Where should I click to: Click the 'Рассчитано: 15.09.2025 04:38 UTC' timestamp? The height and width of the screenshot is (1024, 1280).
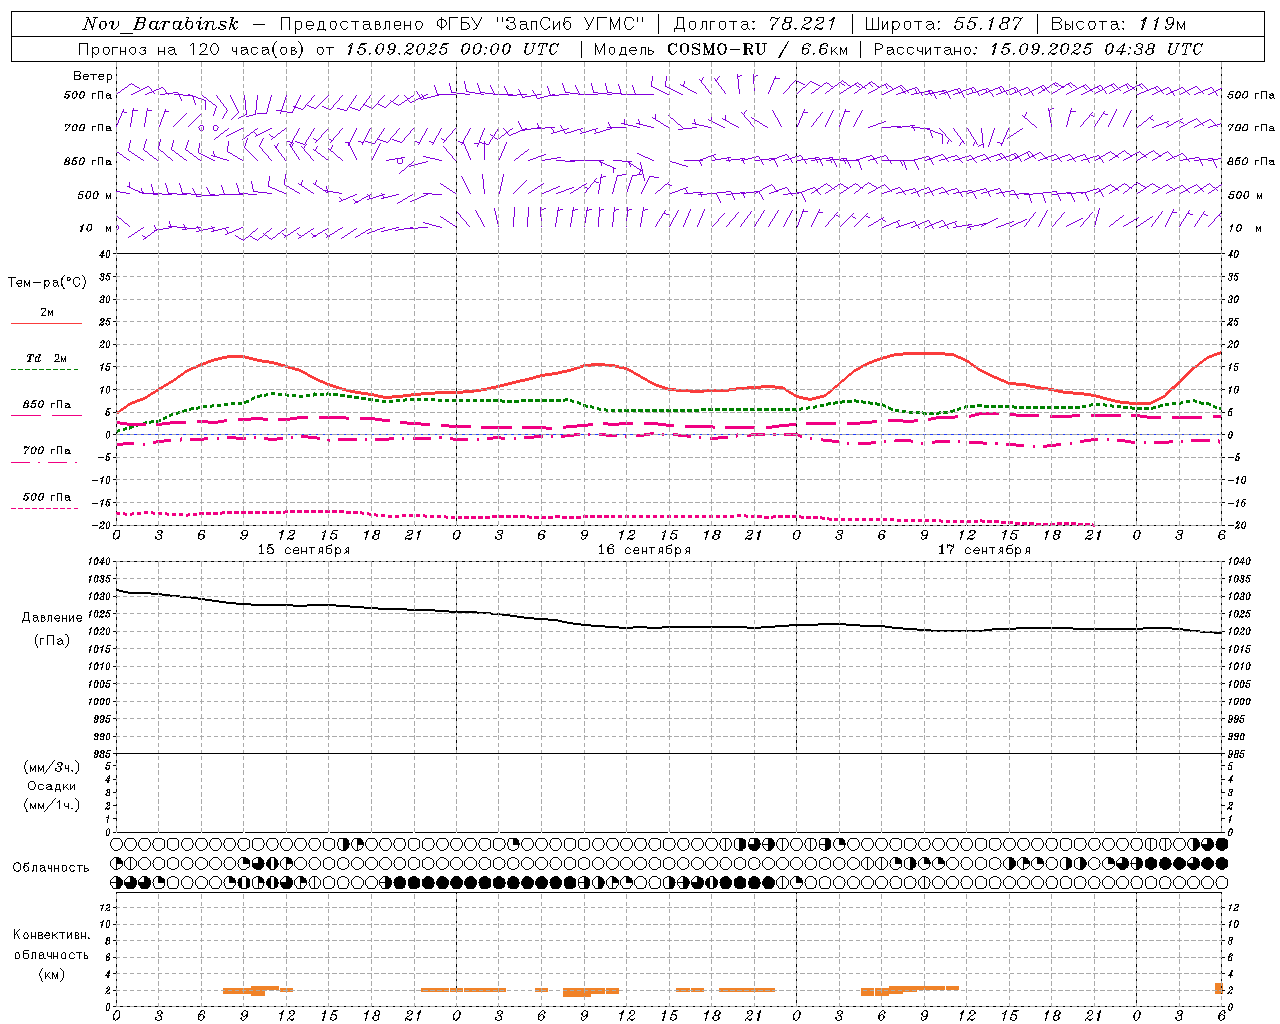(x=1038, y=49)
